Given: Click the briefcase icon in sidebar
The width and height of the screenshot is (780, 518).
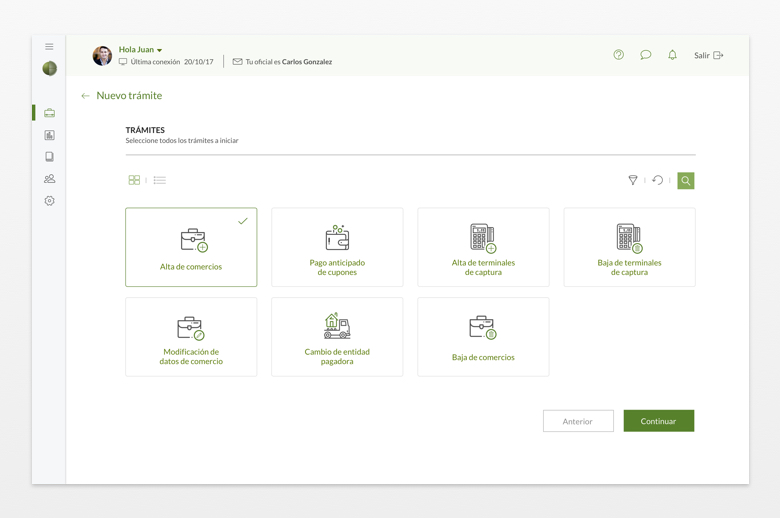Looking at the screenshot, I should [49, 113].
